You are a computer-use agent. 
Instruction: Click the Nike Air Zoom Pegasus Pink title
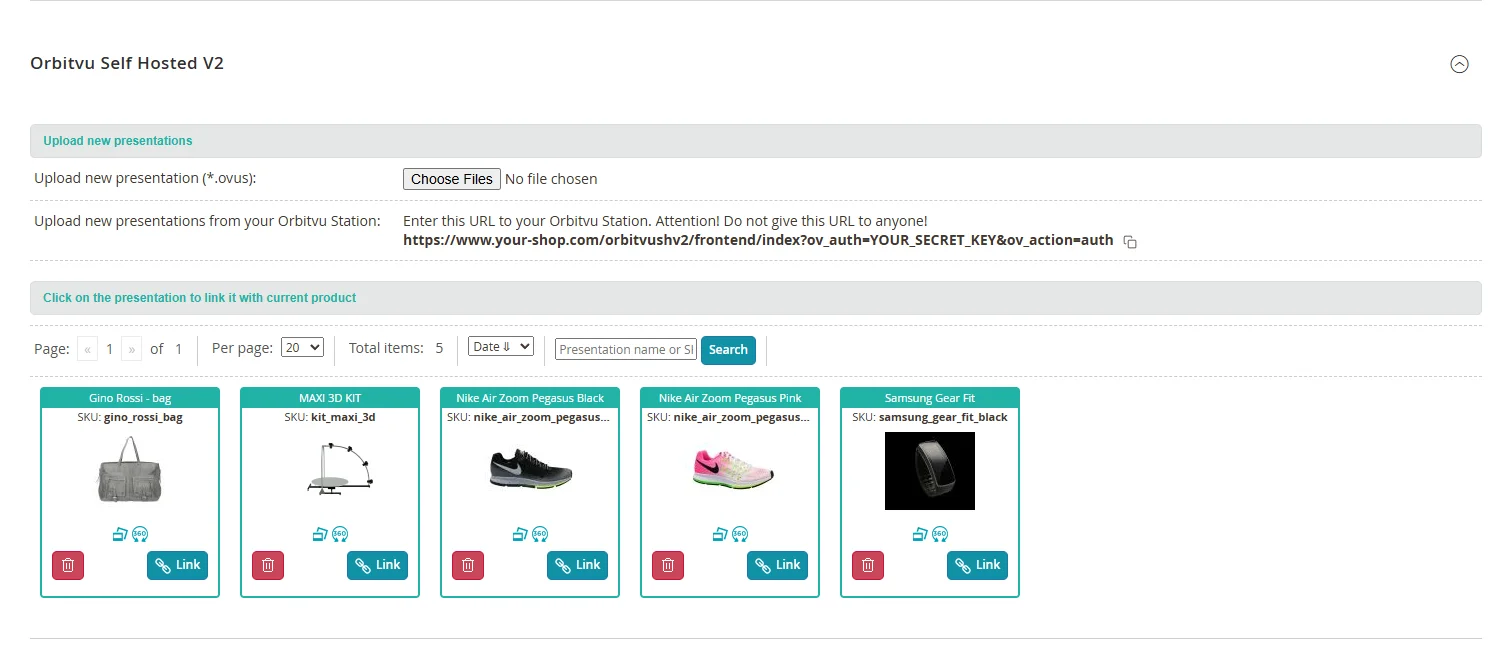(x=730, y=398)
